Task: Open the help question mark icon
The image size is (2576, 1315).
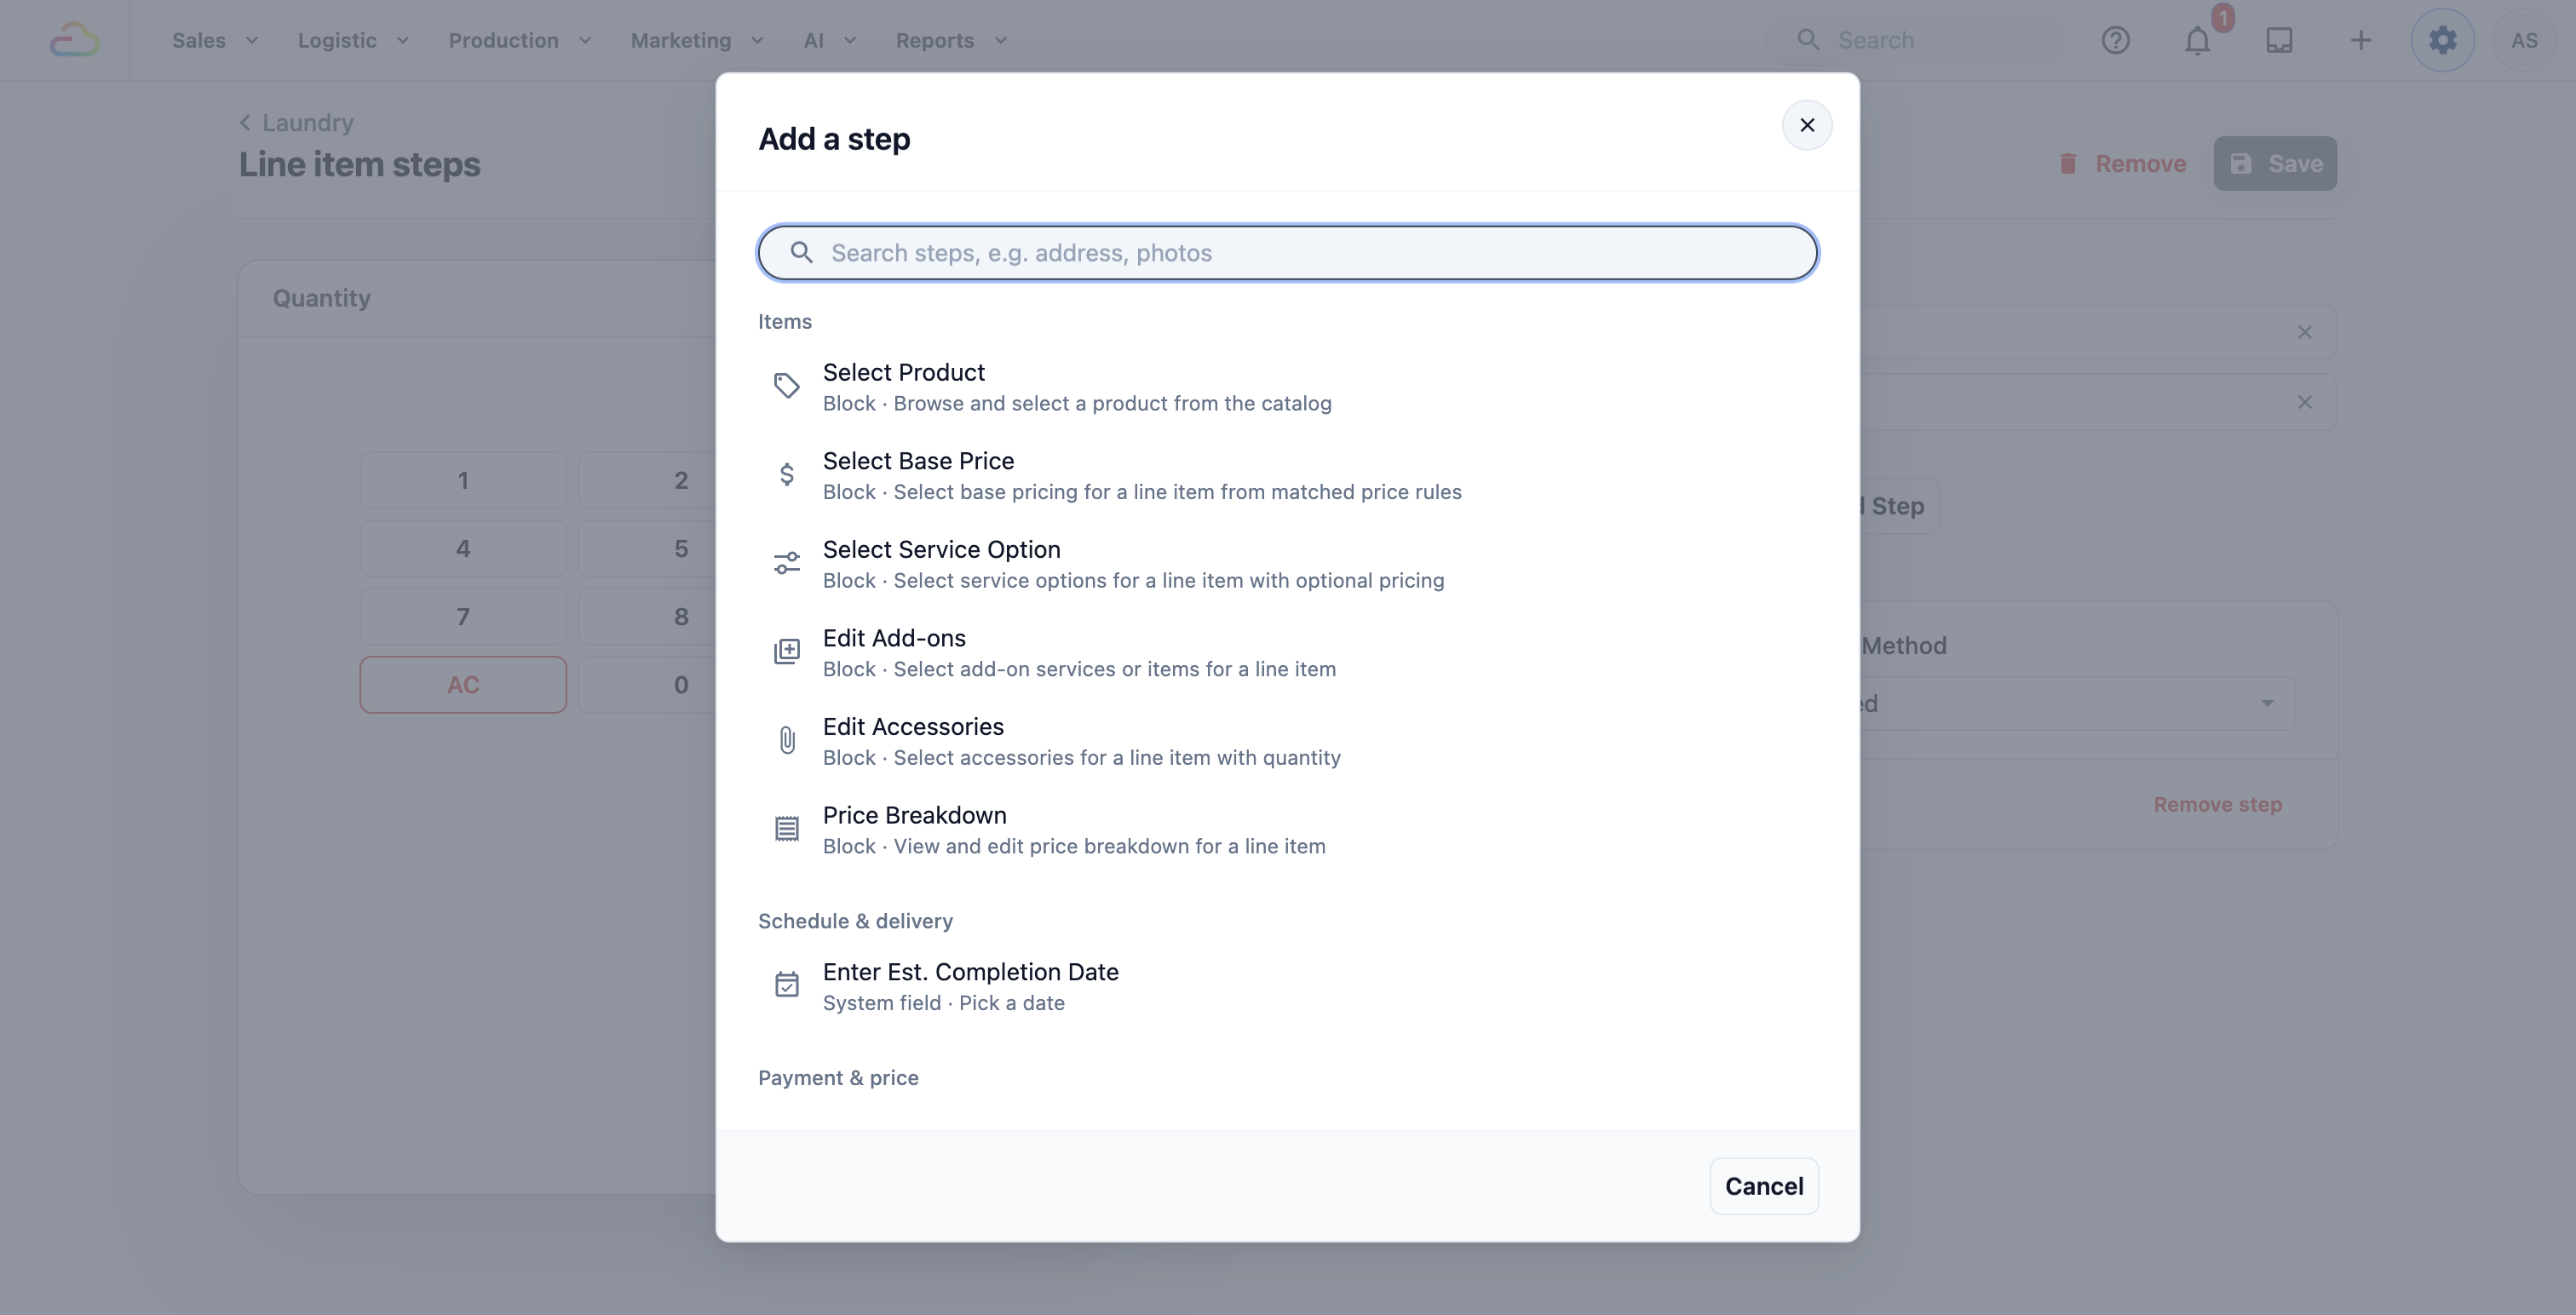Action: pyautogui.click(x=2115, y=40)
